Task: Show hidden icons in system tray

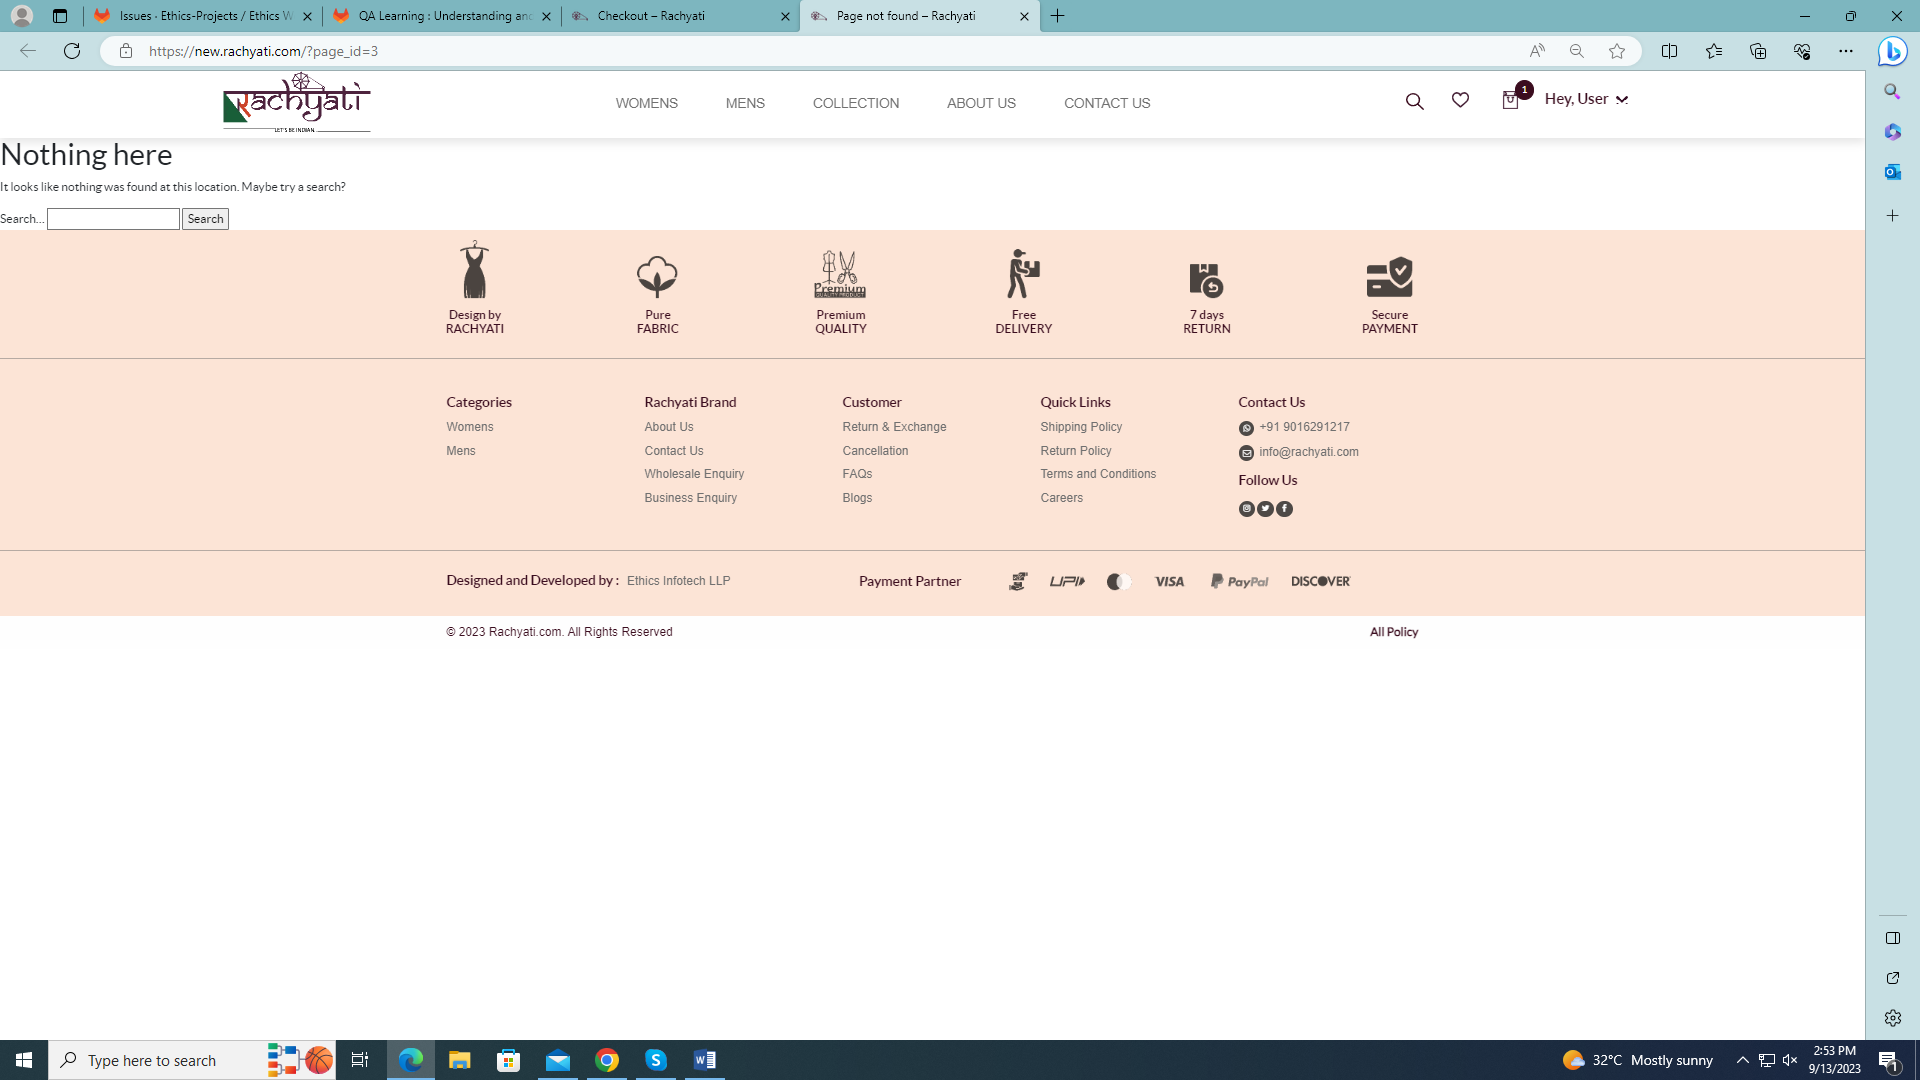Action: pos(1742,1060)
